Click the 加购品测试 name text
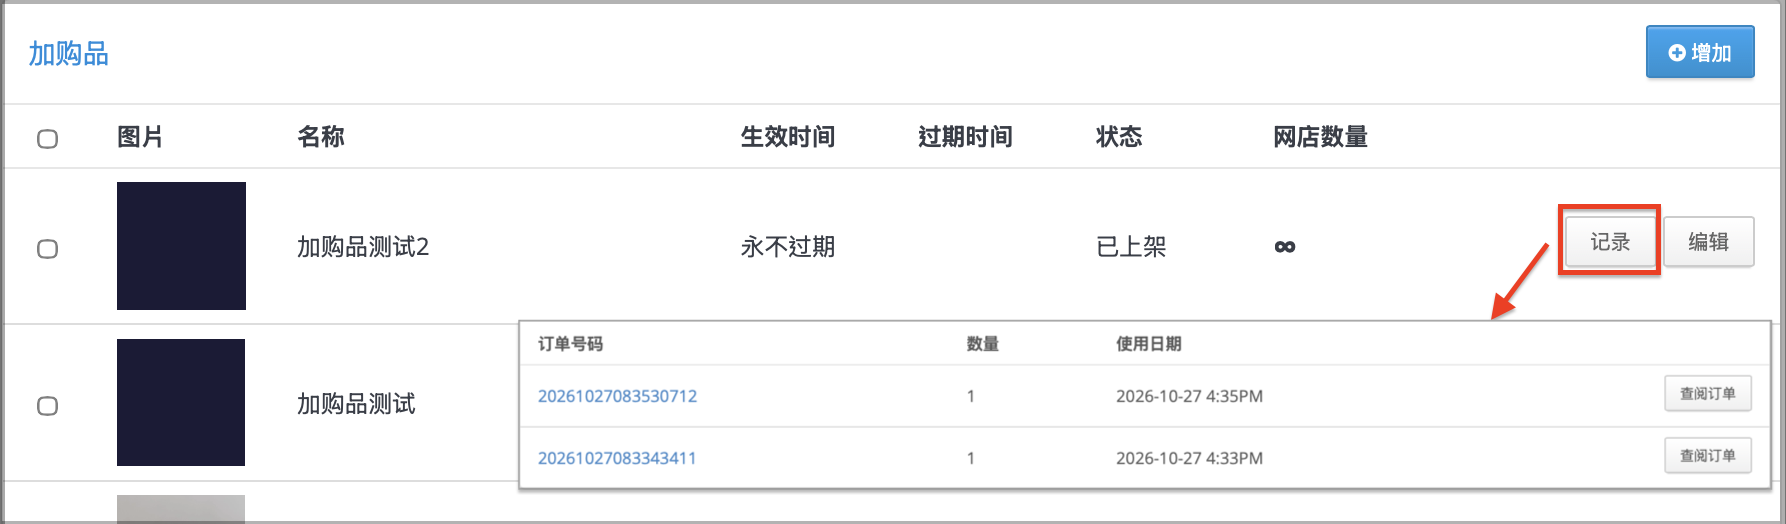Screen dimensions: 1786x524 click(x=356, y=404)
